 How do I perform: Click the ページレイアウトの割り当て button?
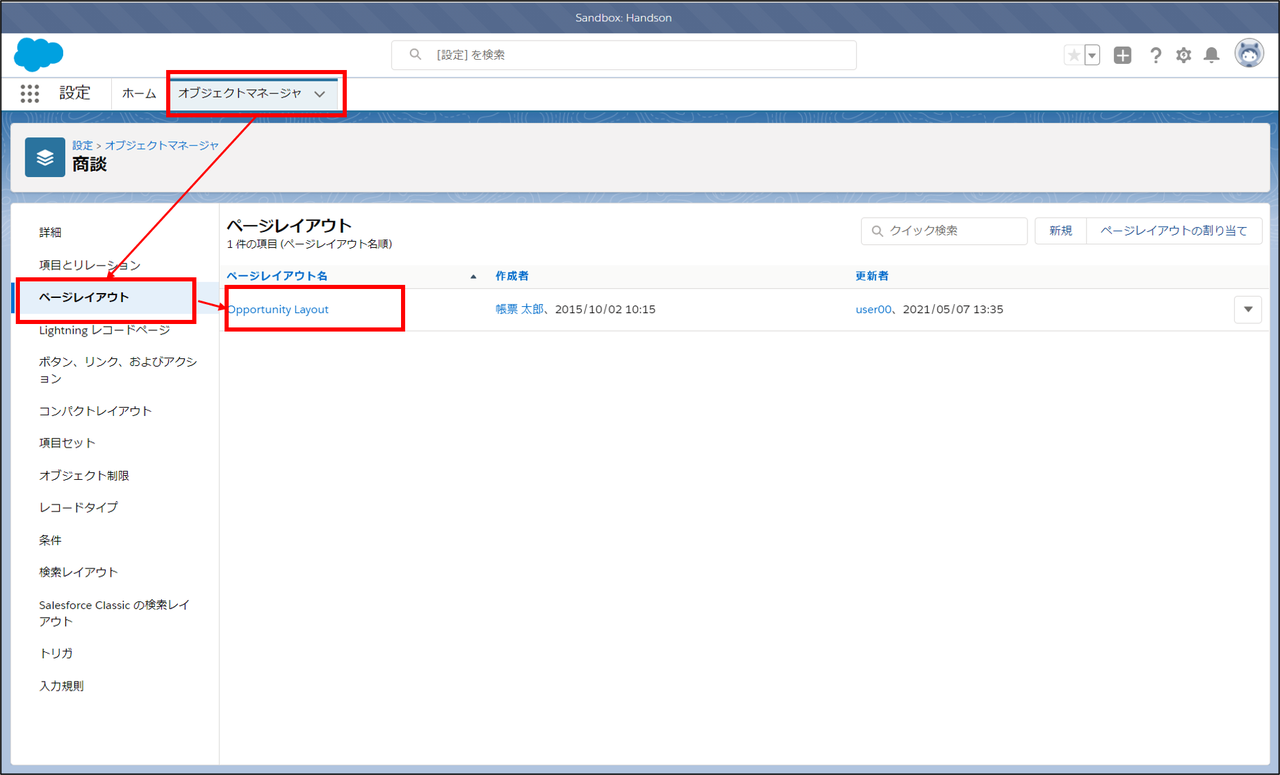coord(1174,231)
